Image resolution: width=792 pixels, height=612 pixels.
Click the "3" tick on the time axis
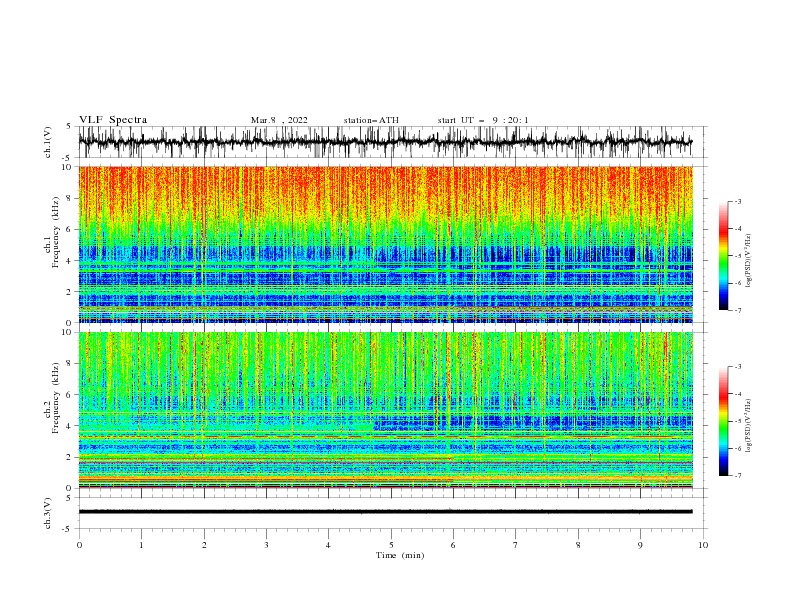pyautogui.click(x=266, y=545)
